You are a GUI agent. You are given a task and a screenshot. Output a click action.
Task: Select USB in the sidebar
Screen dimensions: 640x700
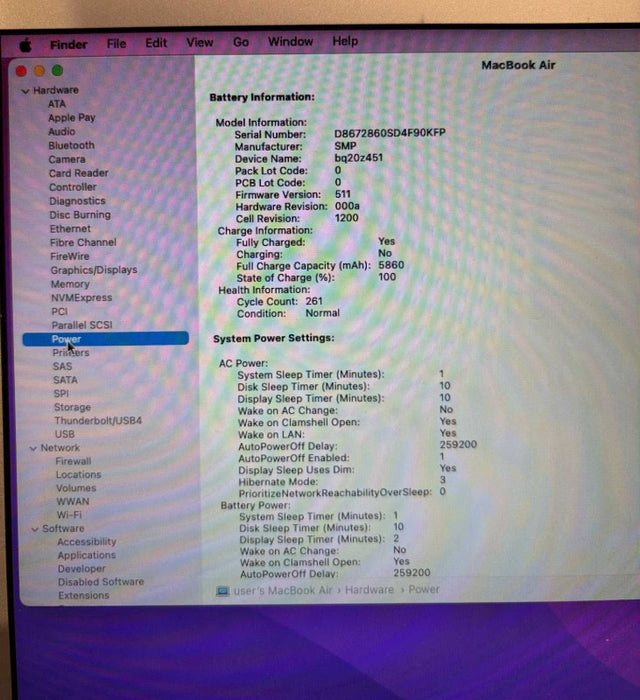64,434
